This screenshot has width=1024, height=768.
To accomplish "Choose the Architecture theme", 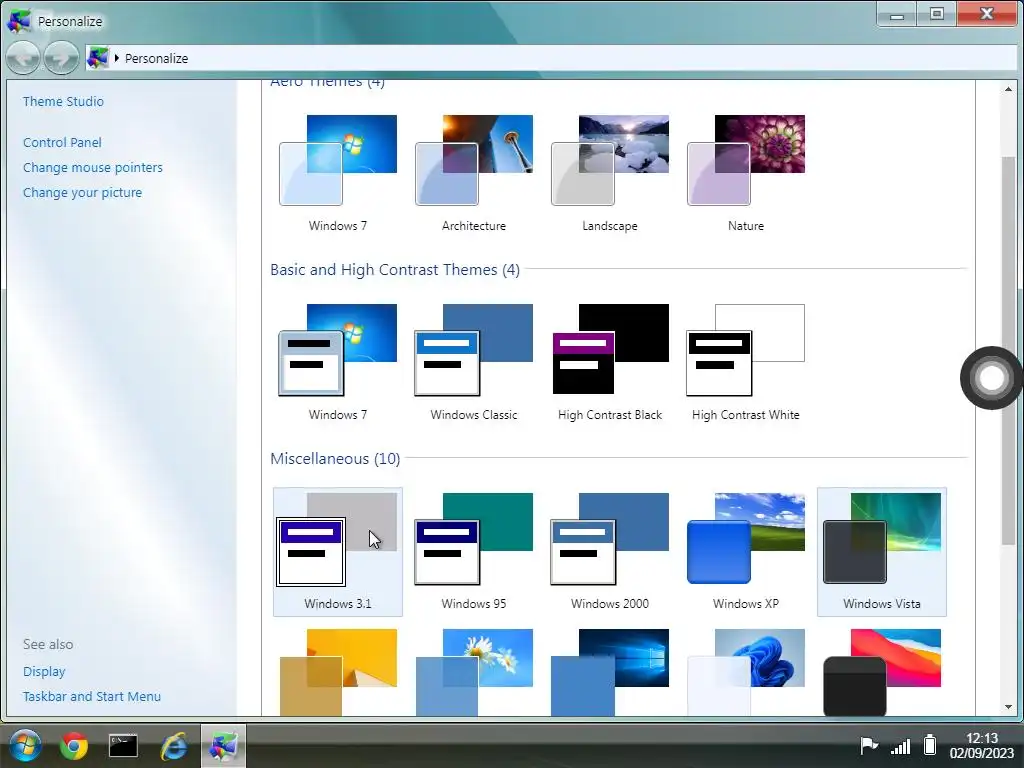I will 473,172.
